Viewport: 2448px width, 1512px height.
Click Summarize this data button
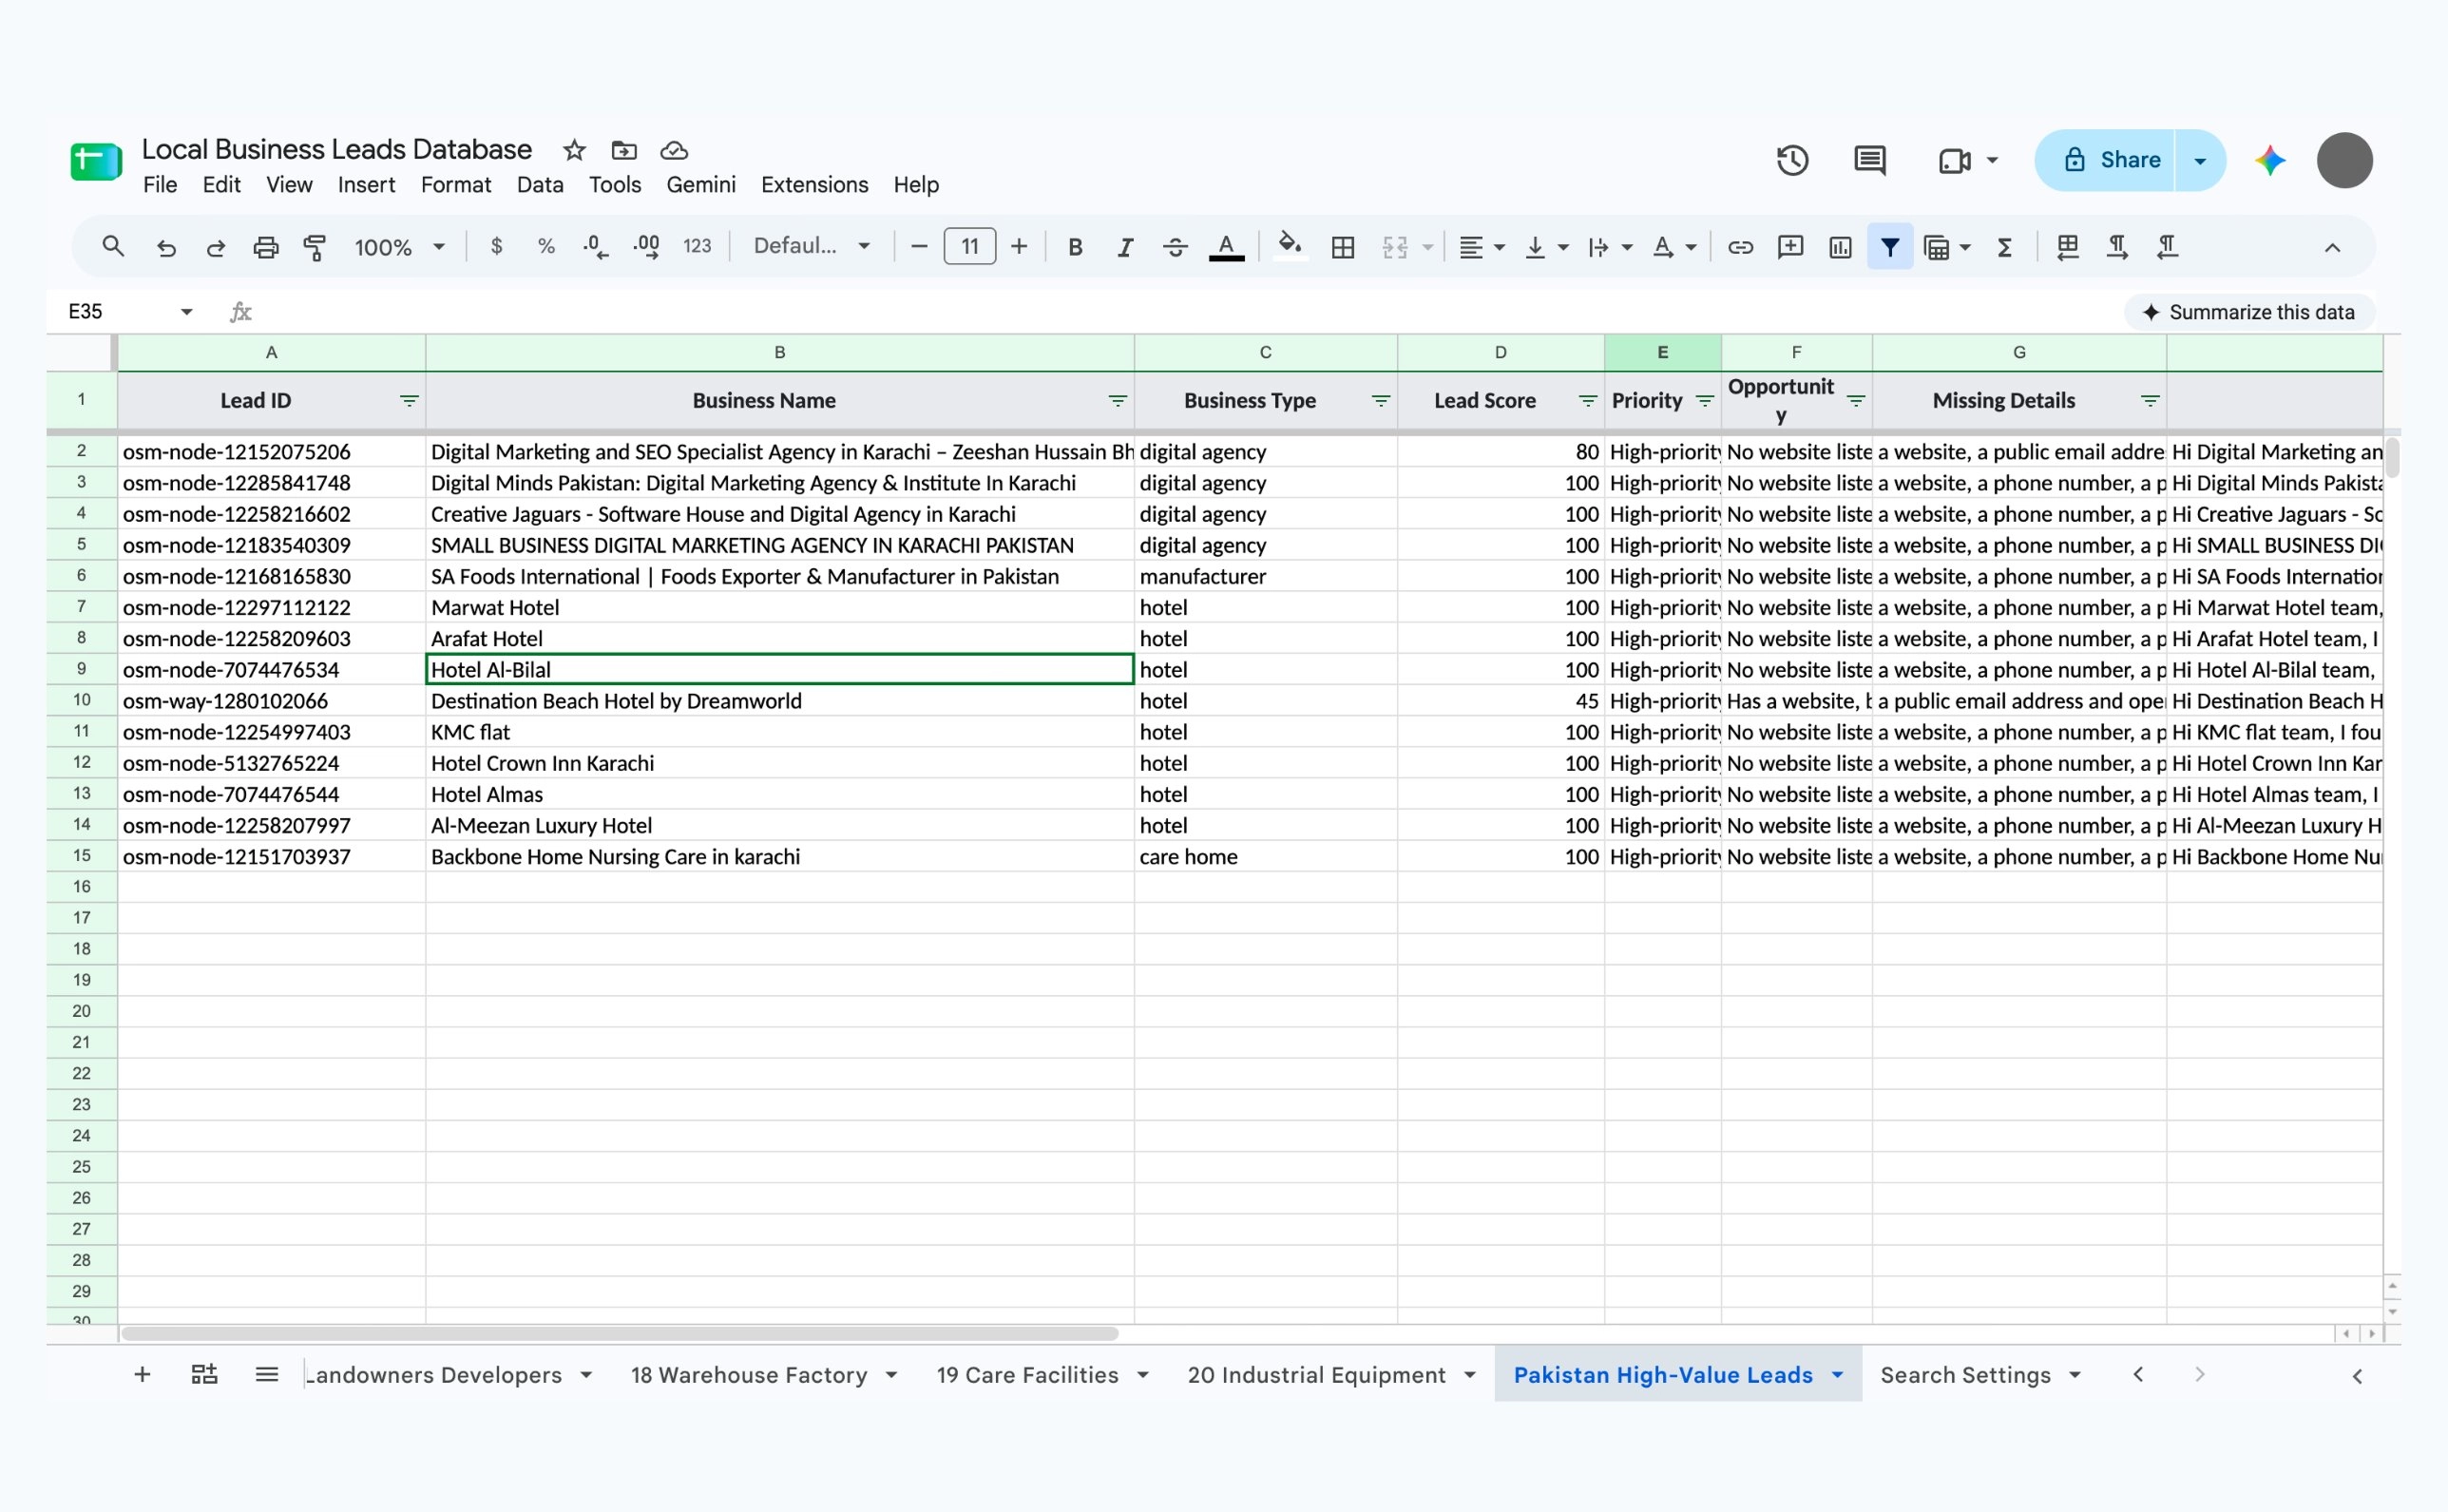coord(2248,312)
